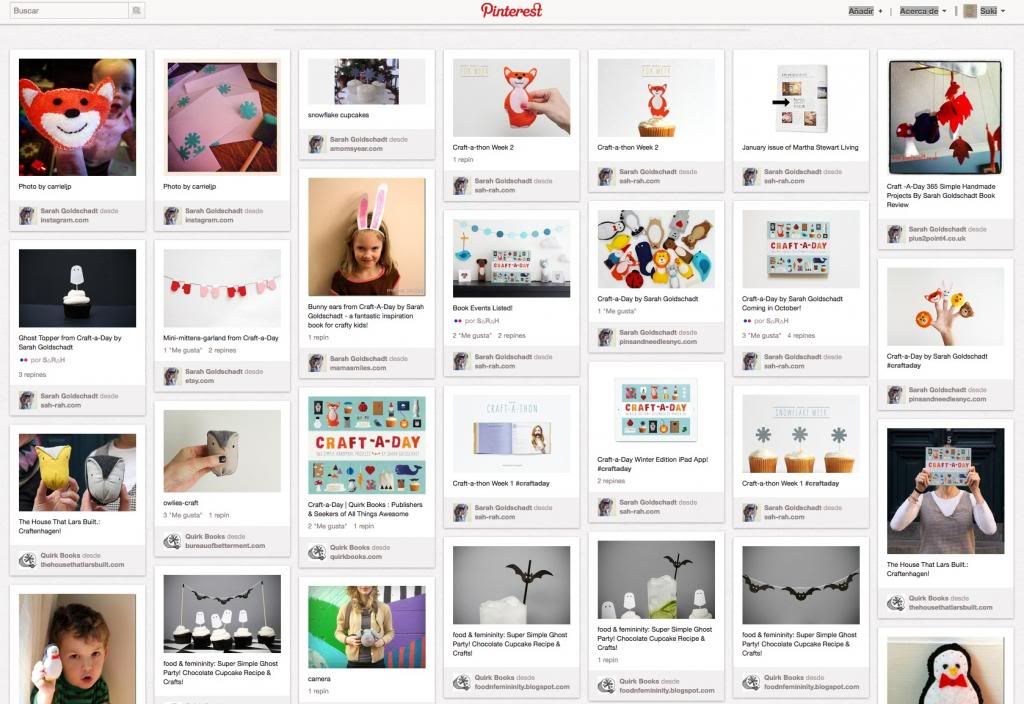1024x704 pixels.
Task: Open the Bunny ears girl pin image
Action: [366, 237]
